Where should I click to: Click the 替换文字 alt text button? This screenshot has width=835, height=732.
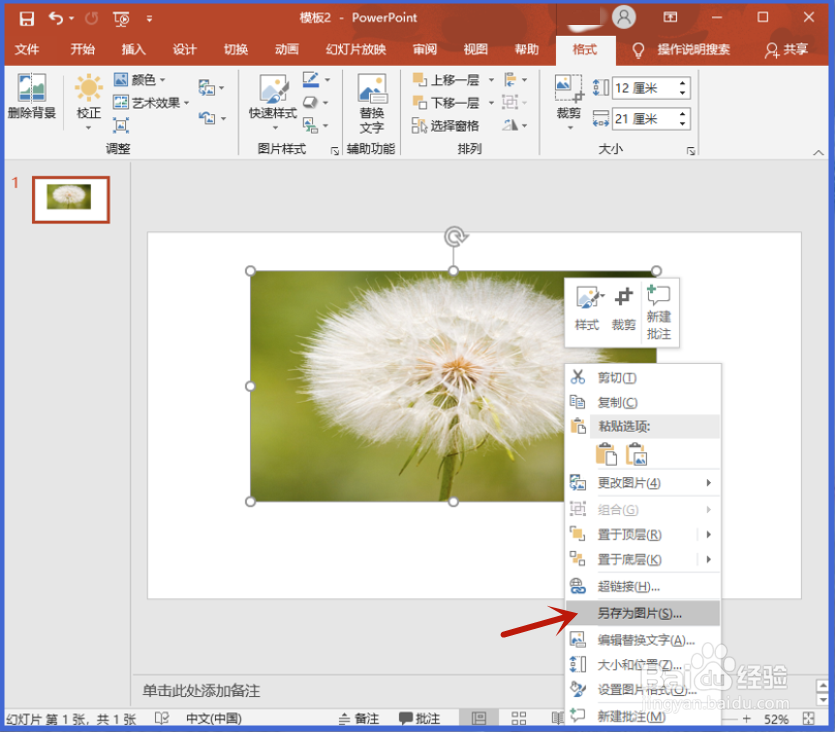(x=372, y=103)
